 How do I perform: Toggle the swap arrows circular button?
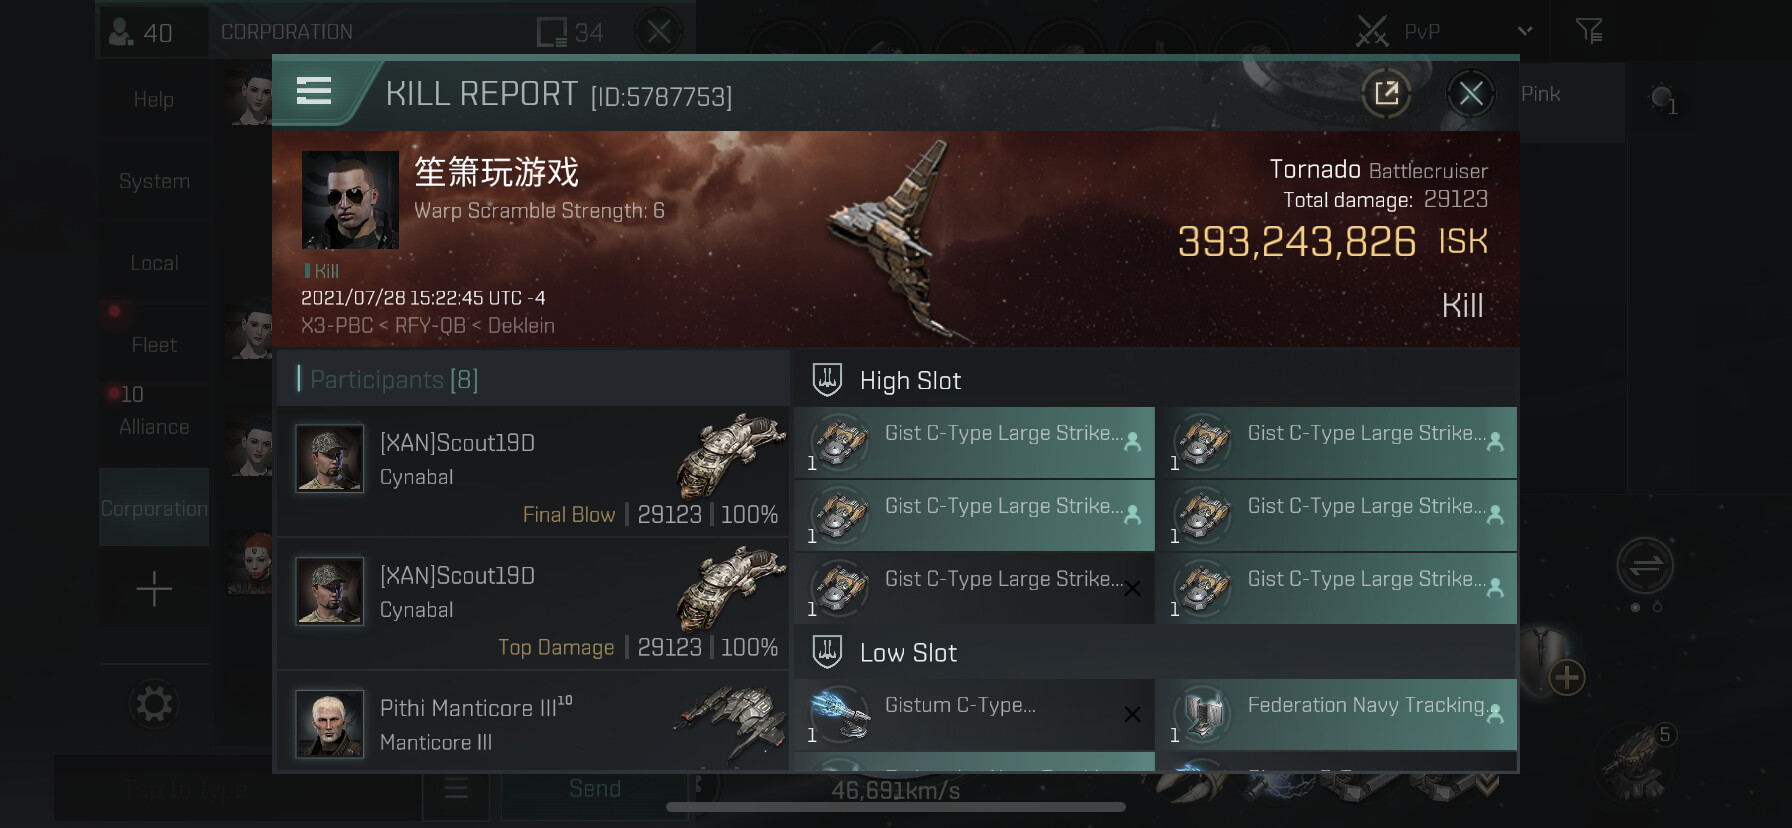(x=1645, y=567)
